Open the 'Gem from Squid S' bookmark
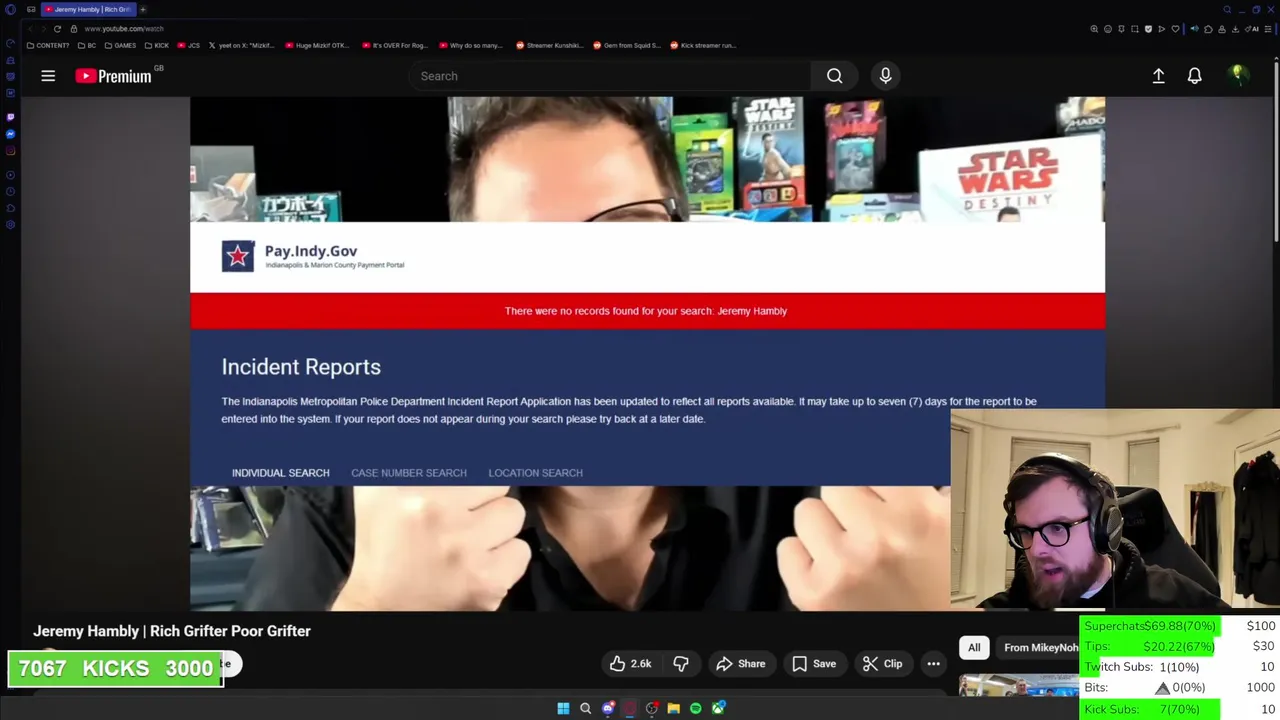Viewport: 1280px width, 720px height. click(x=626, y=45)
